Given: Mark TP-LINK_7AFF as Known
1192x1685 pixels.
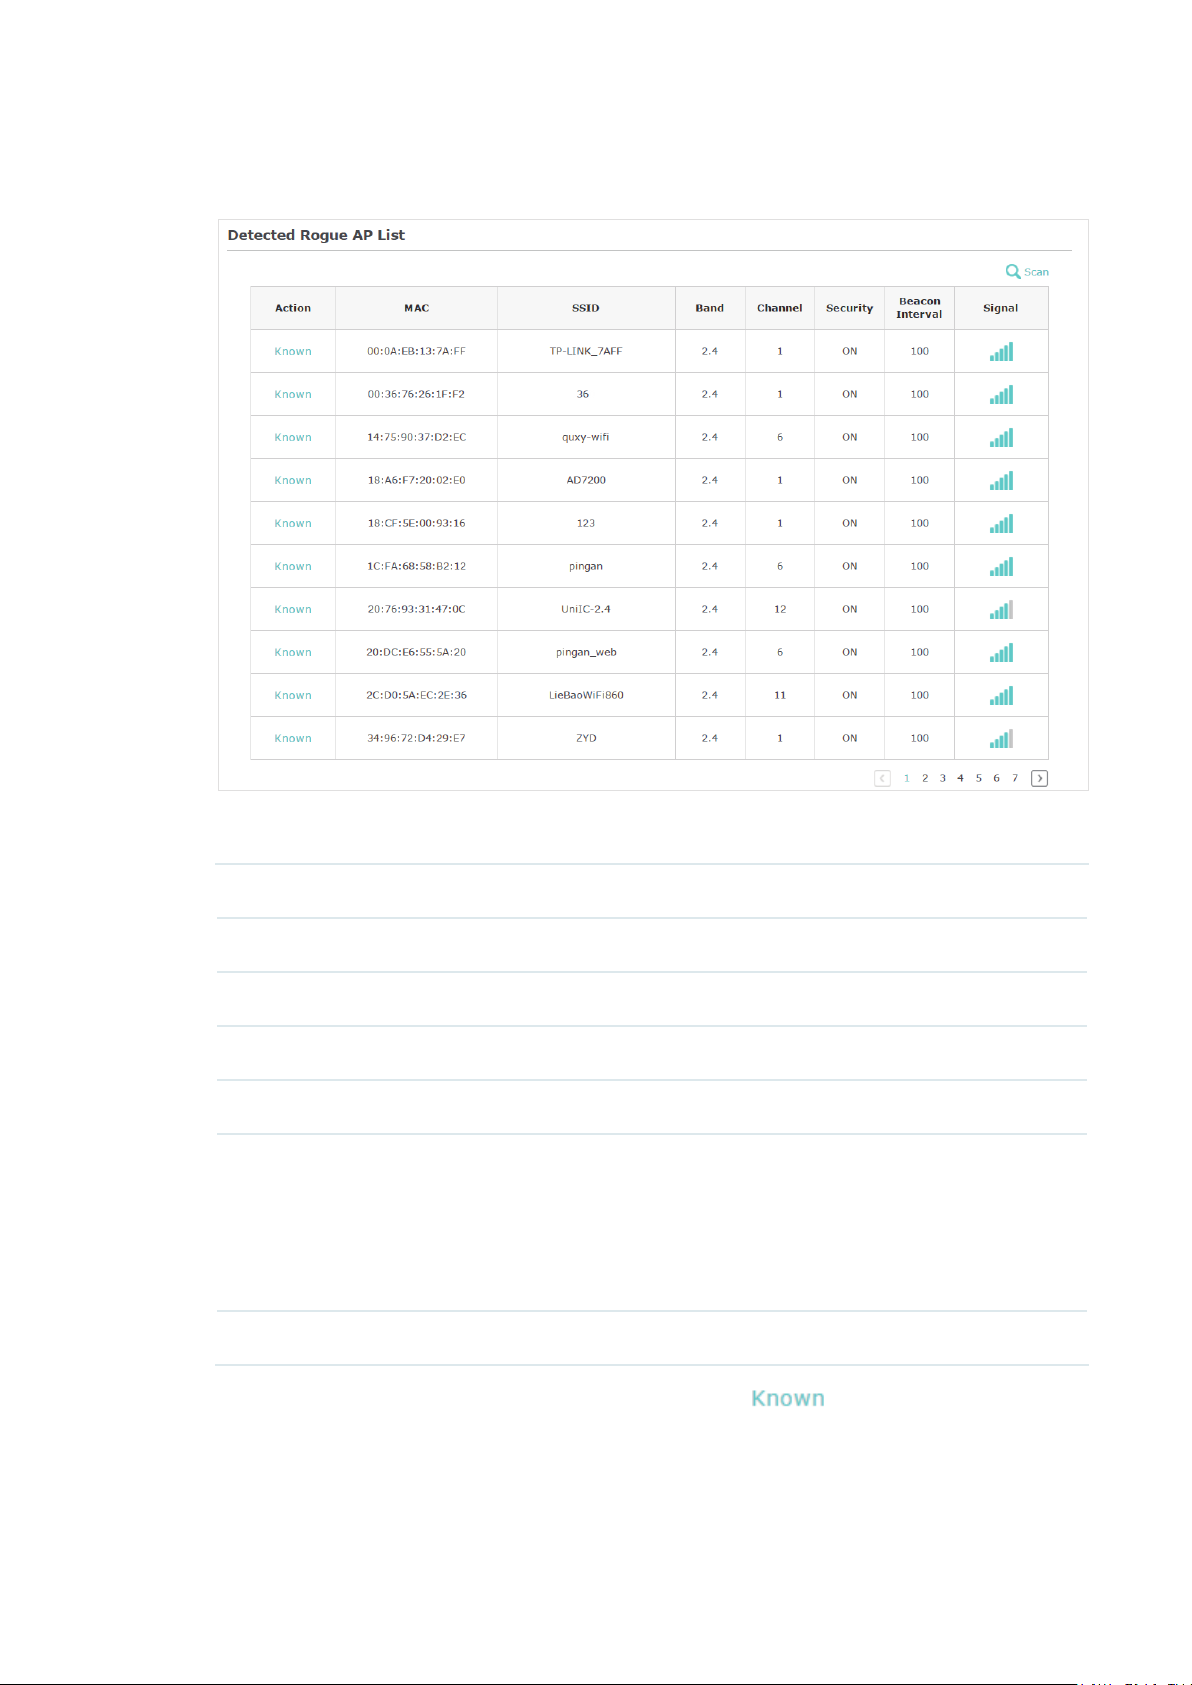Looking at the screenshot, I should [293, 351].
